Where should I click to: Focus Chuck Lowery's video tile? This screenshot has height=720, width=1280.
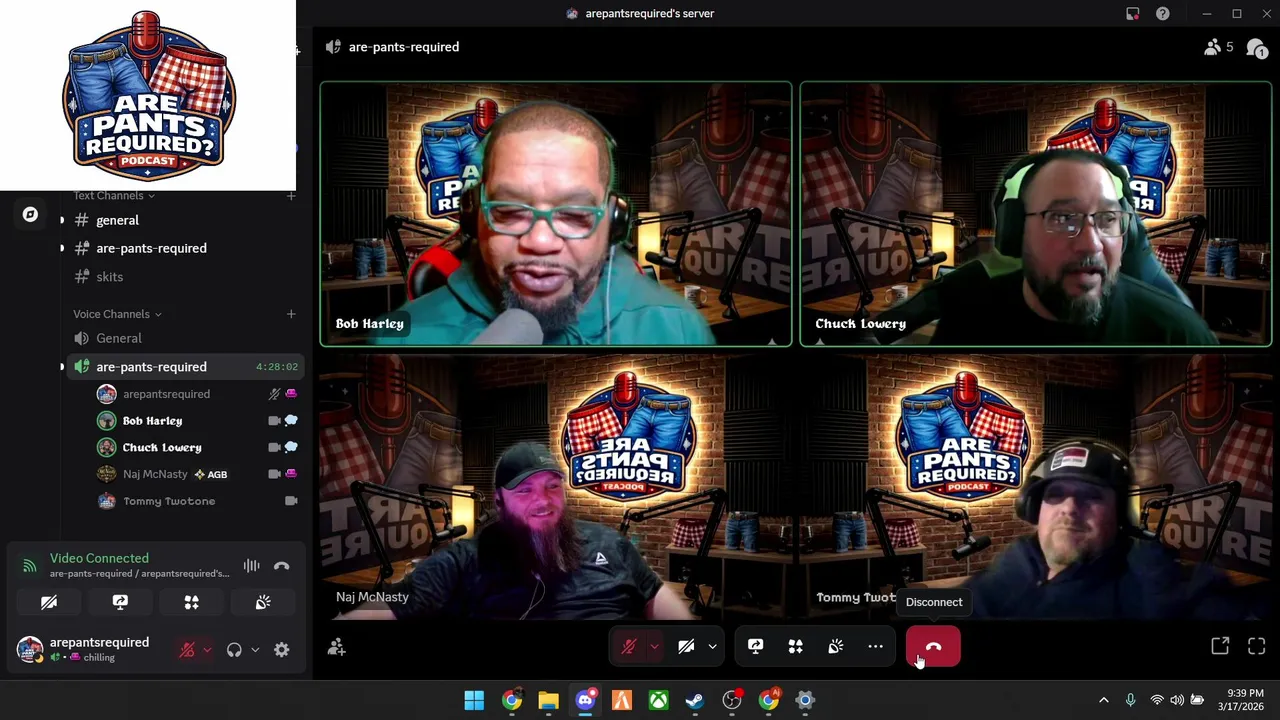[1036, 214]
